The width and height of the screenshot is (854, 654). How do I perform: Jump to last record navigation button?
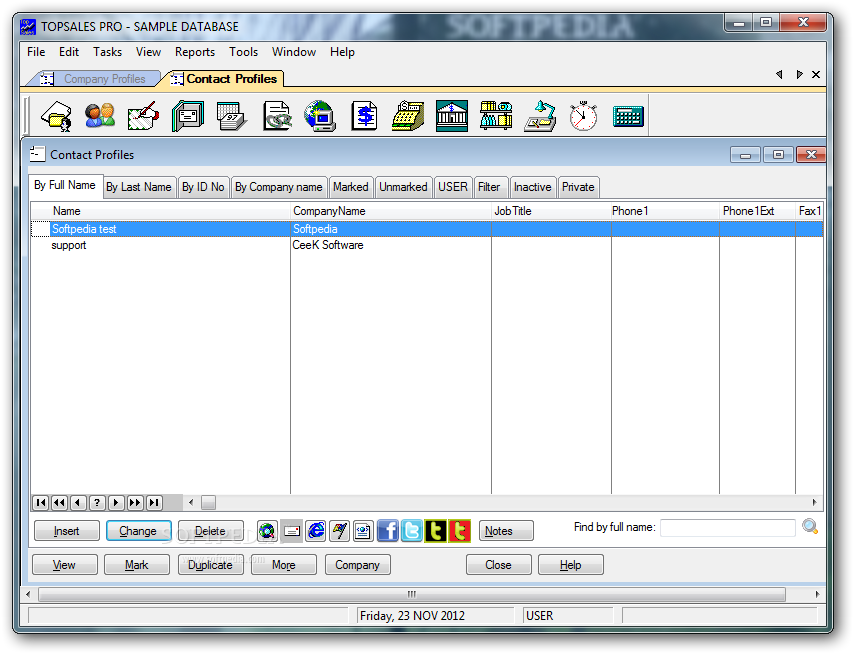(154, 503)
